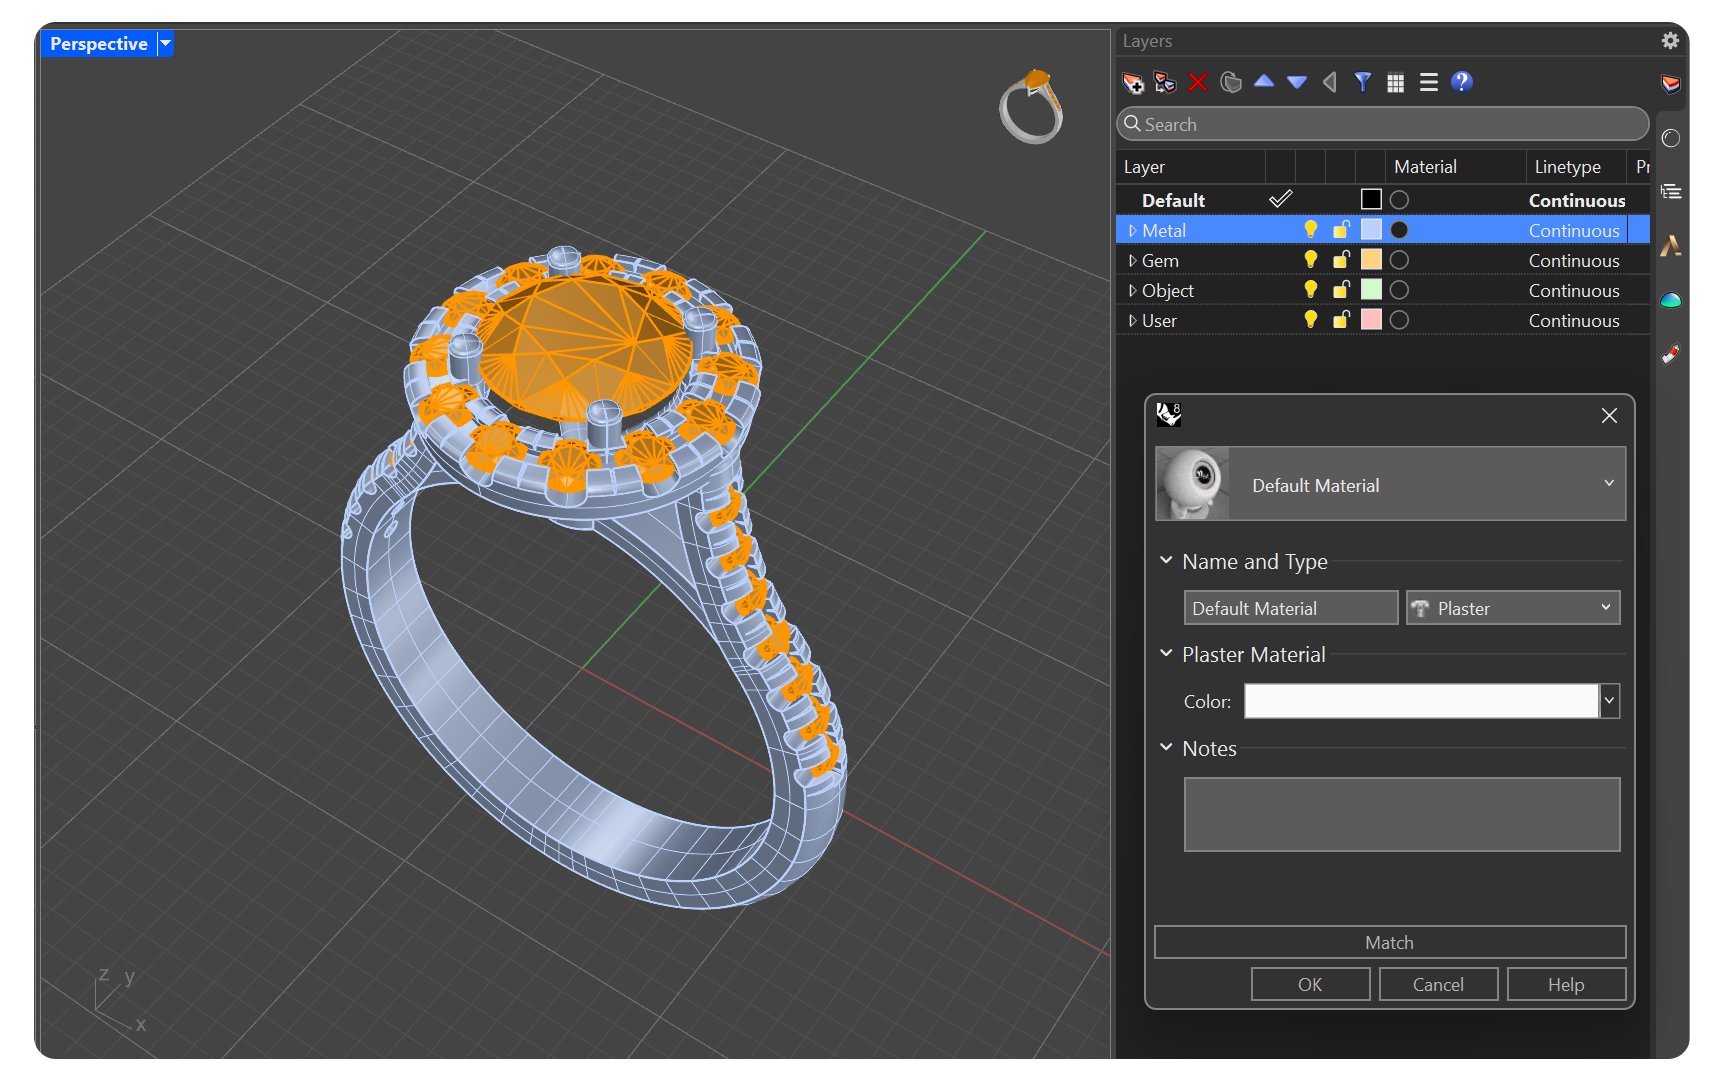Open the Properties circle icon in the side strip

tap(1671, 138)
